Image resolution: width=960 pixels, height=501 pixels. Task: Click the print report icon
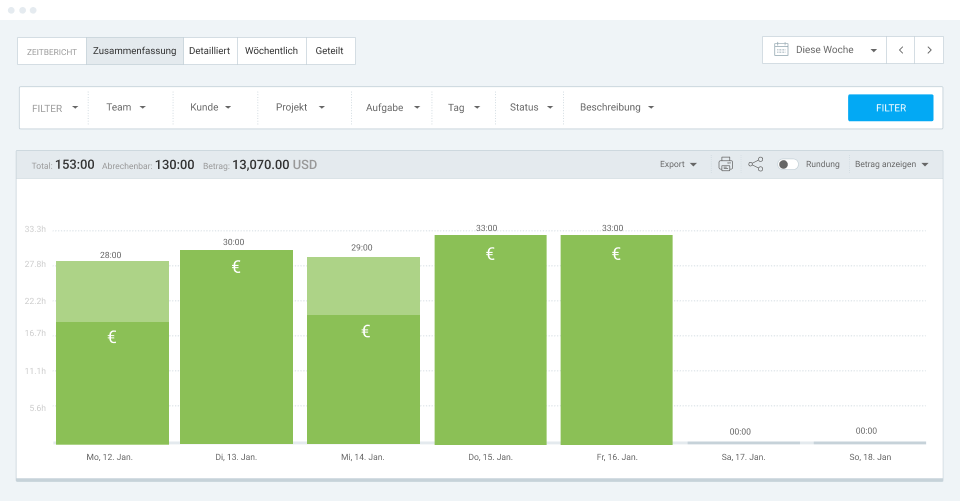[x=726, y=164]
